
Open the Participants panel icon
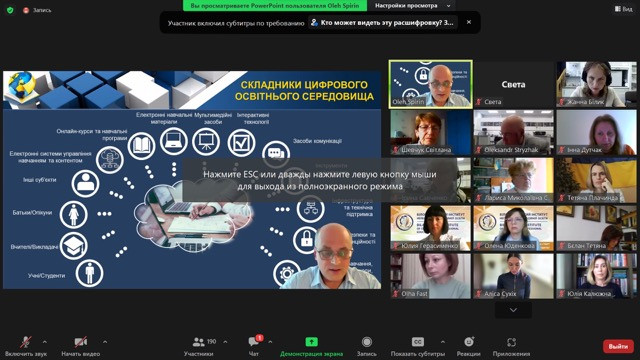tap(198, 342)
